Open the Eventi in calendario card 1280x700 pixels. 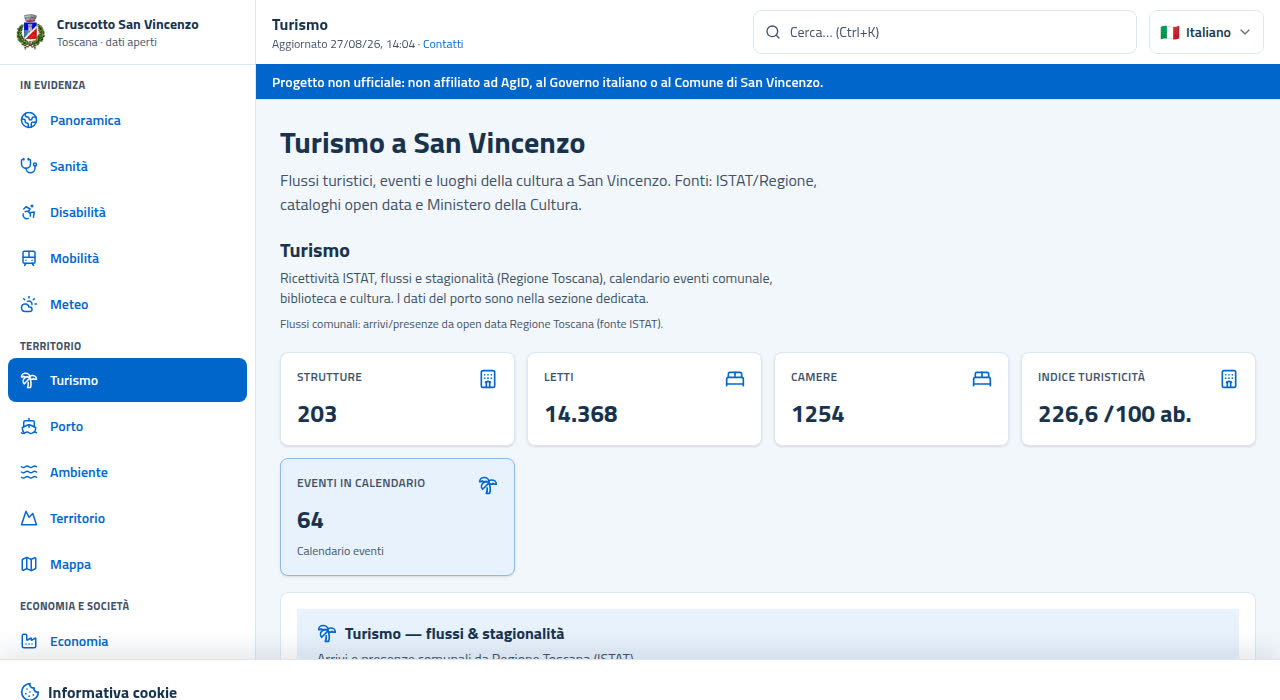pos(397,517)
